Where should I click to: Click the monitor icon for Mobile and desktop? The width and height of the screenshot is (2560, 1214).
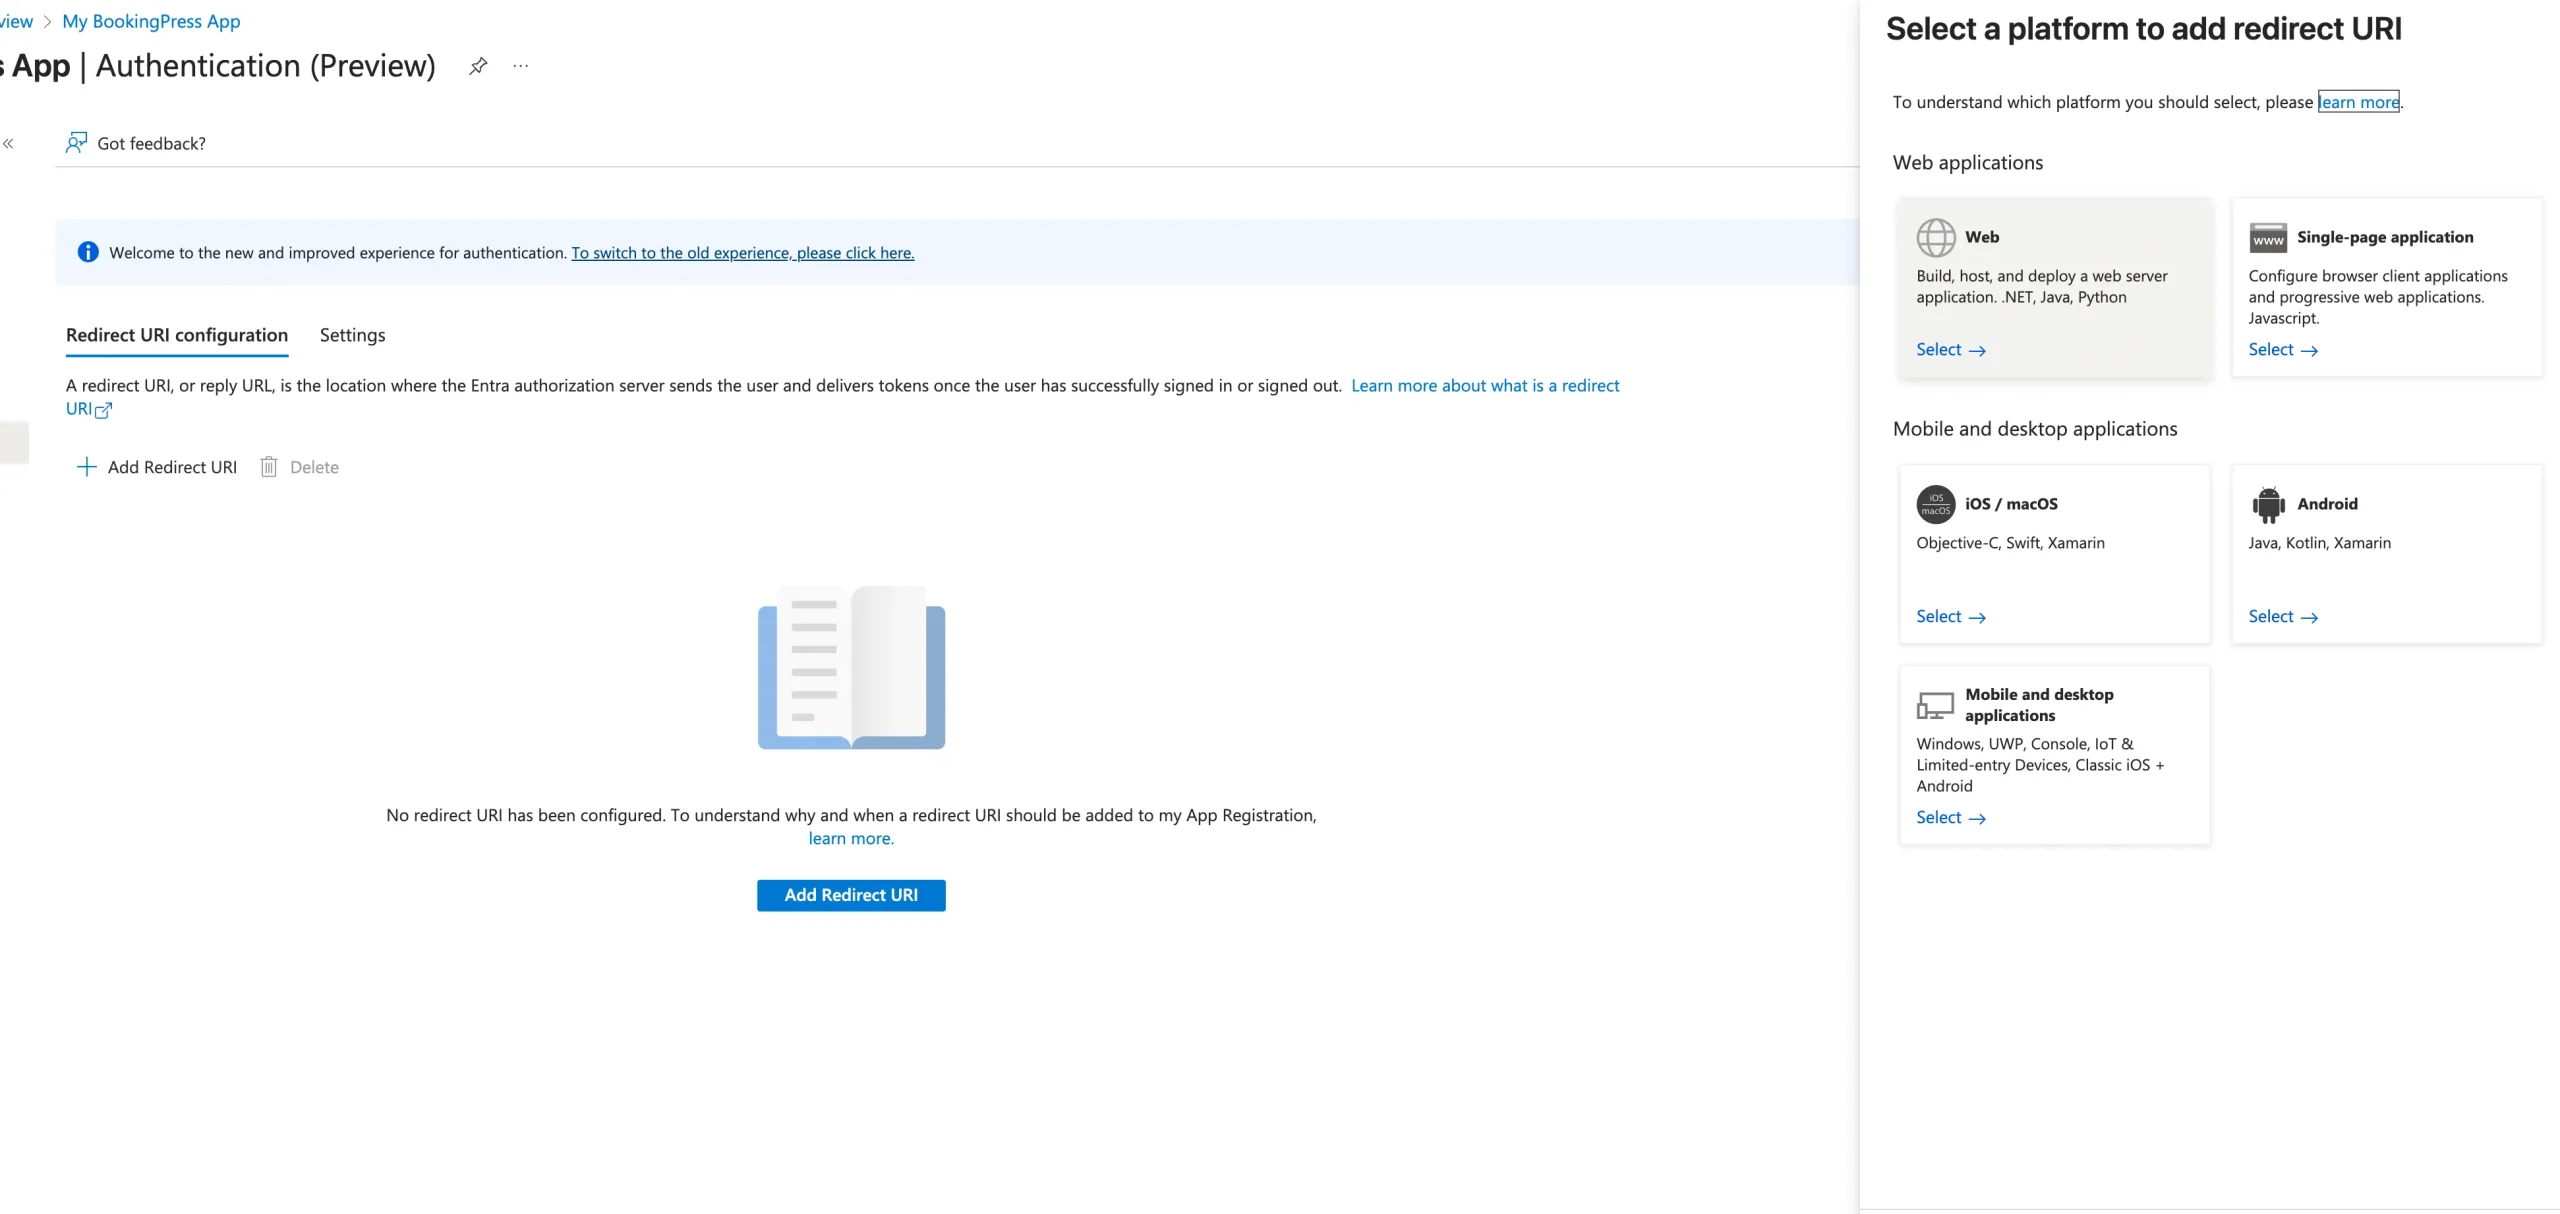click(x=1935, y=705)
